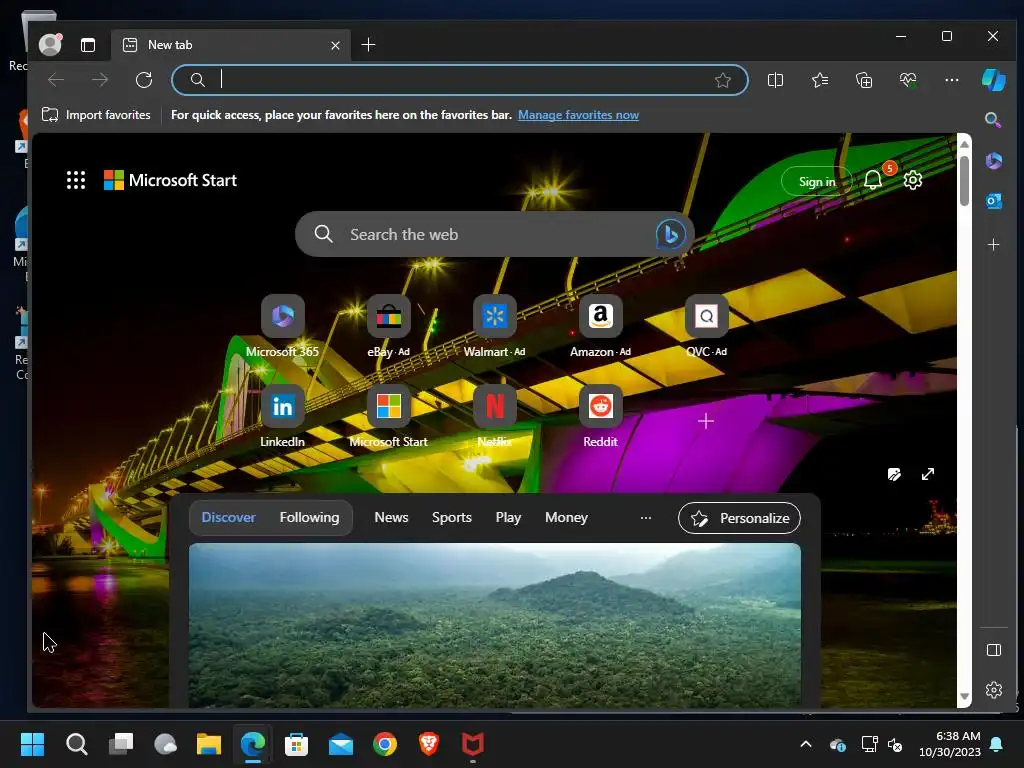
Task: Open Microsoft 365 in sidebar
Action: [993, 161]
